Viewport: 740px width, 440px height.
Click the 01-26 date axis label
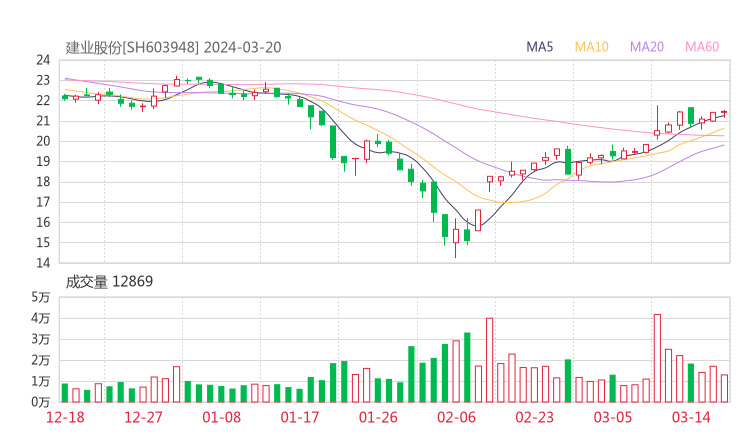pos(378,417)
